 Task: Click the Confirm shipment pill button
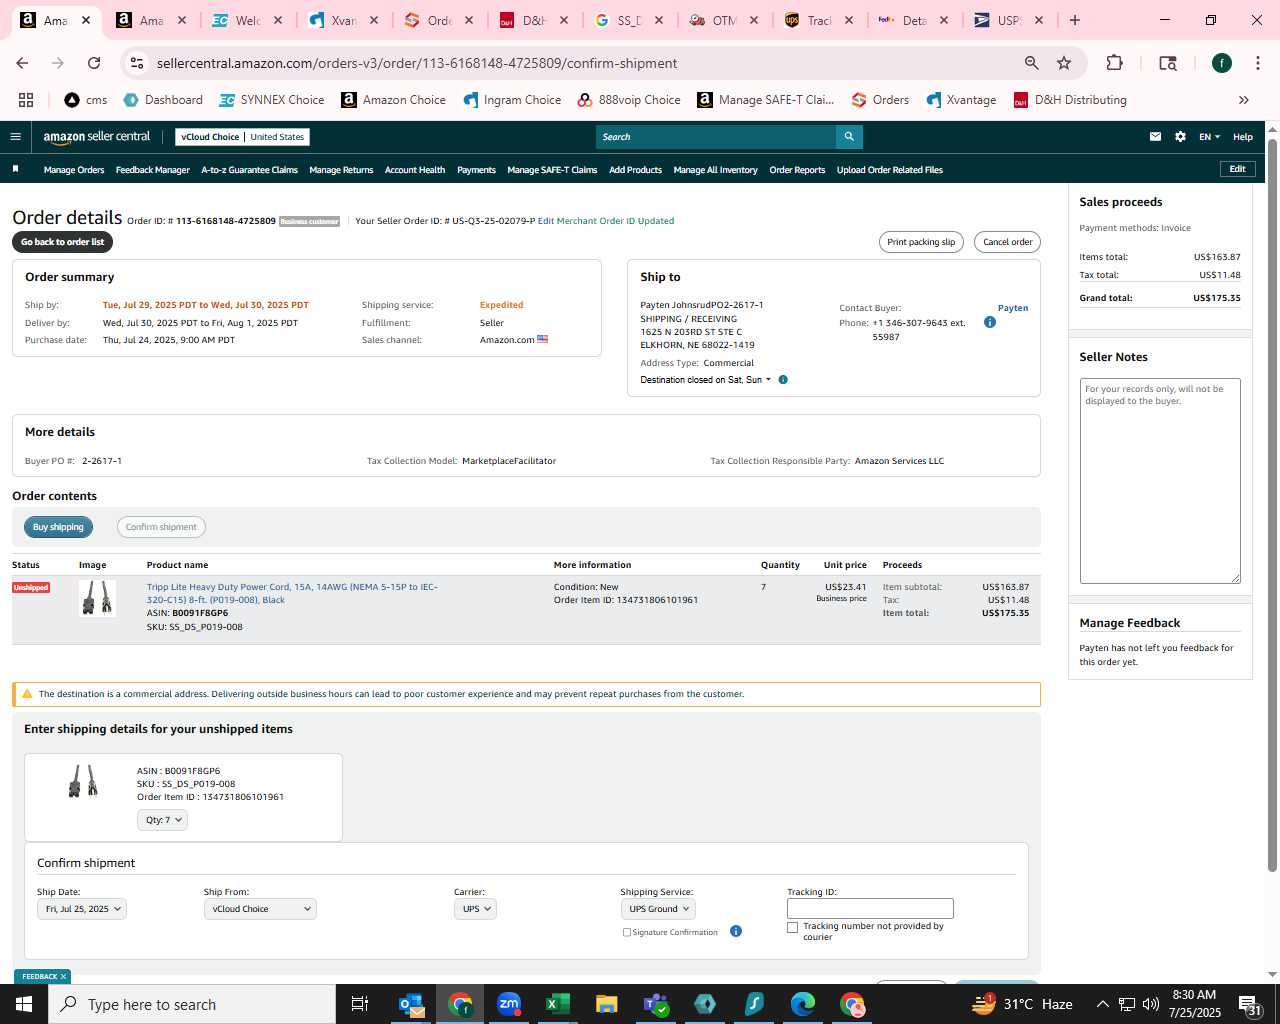click(x=161, y=527)
